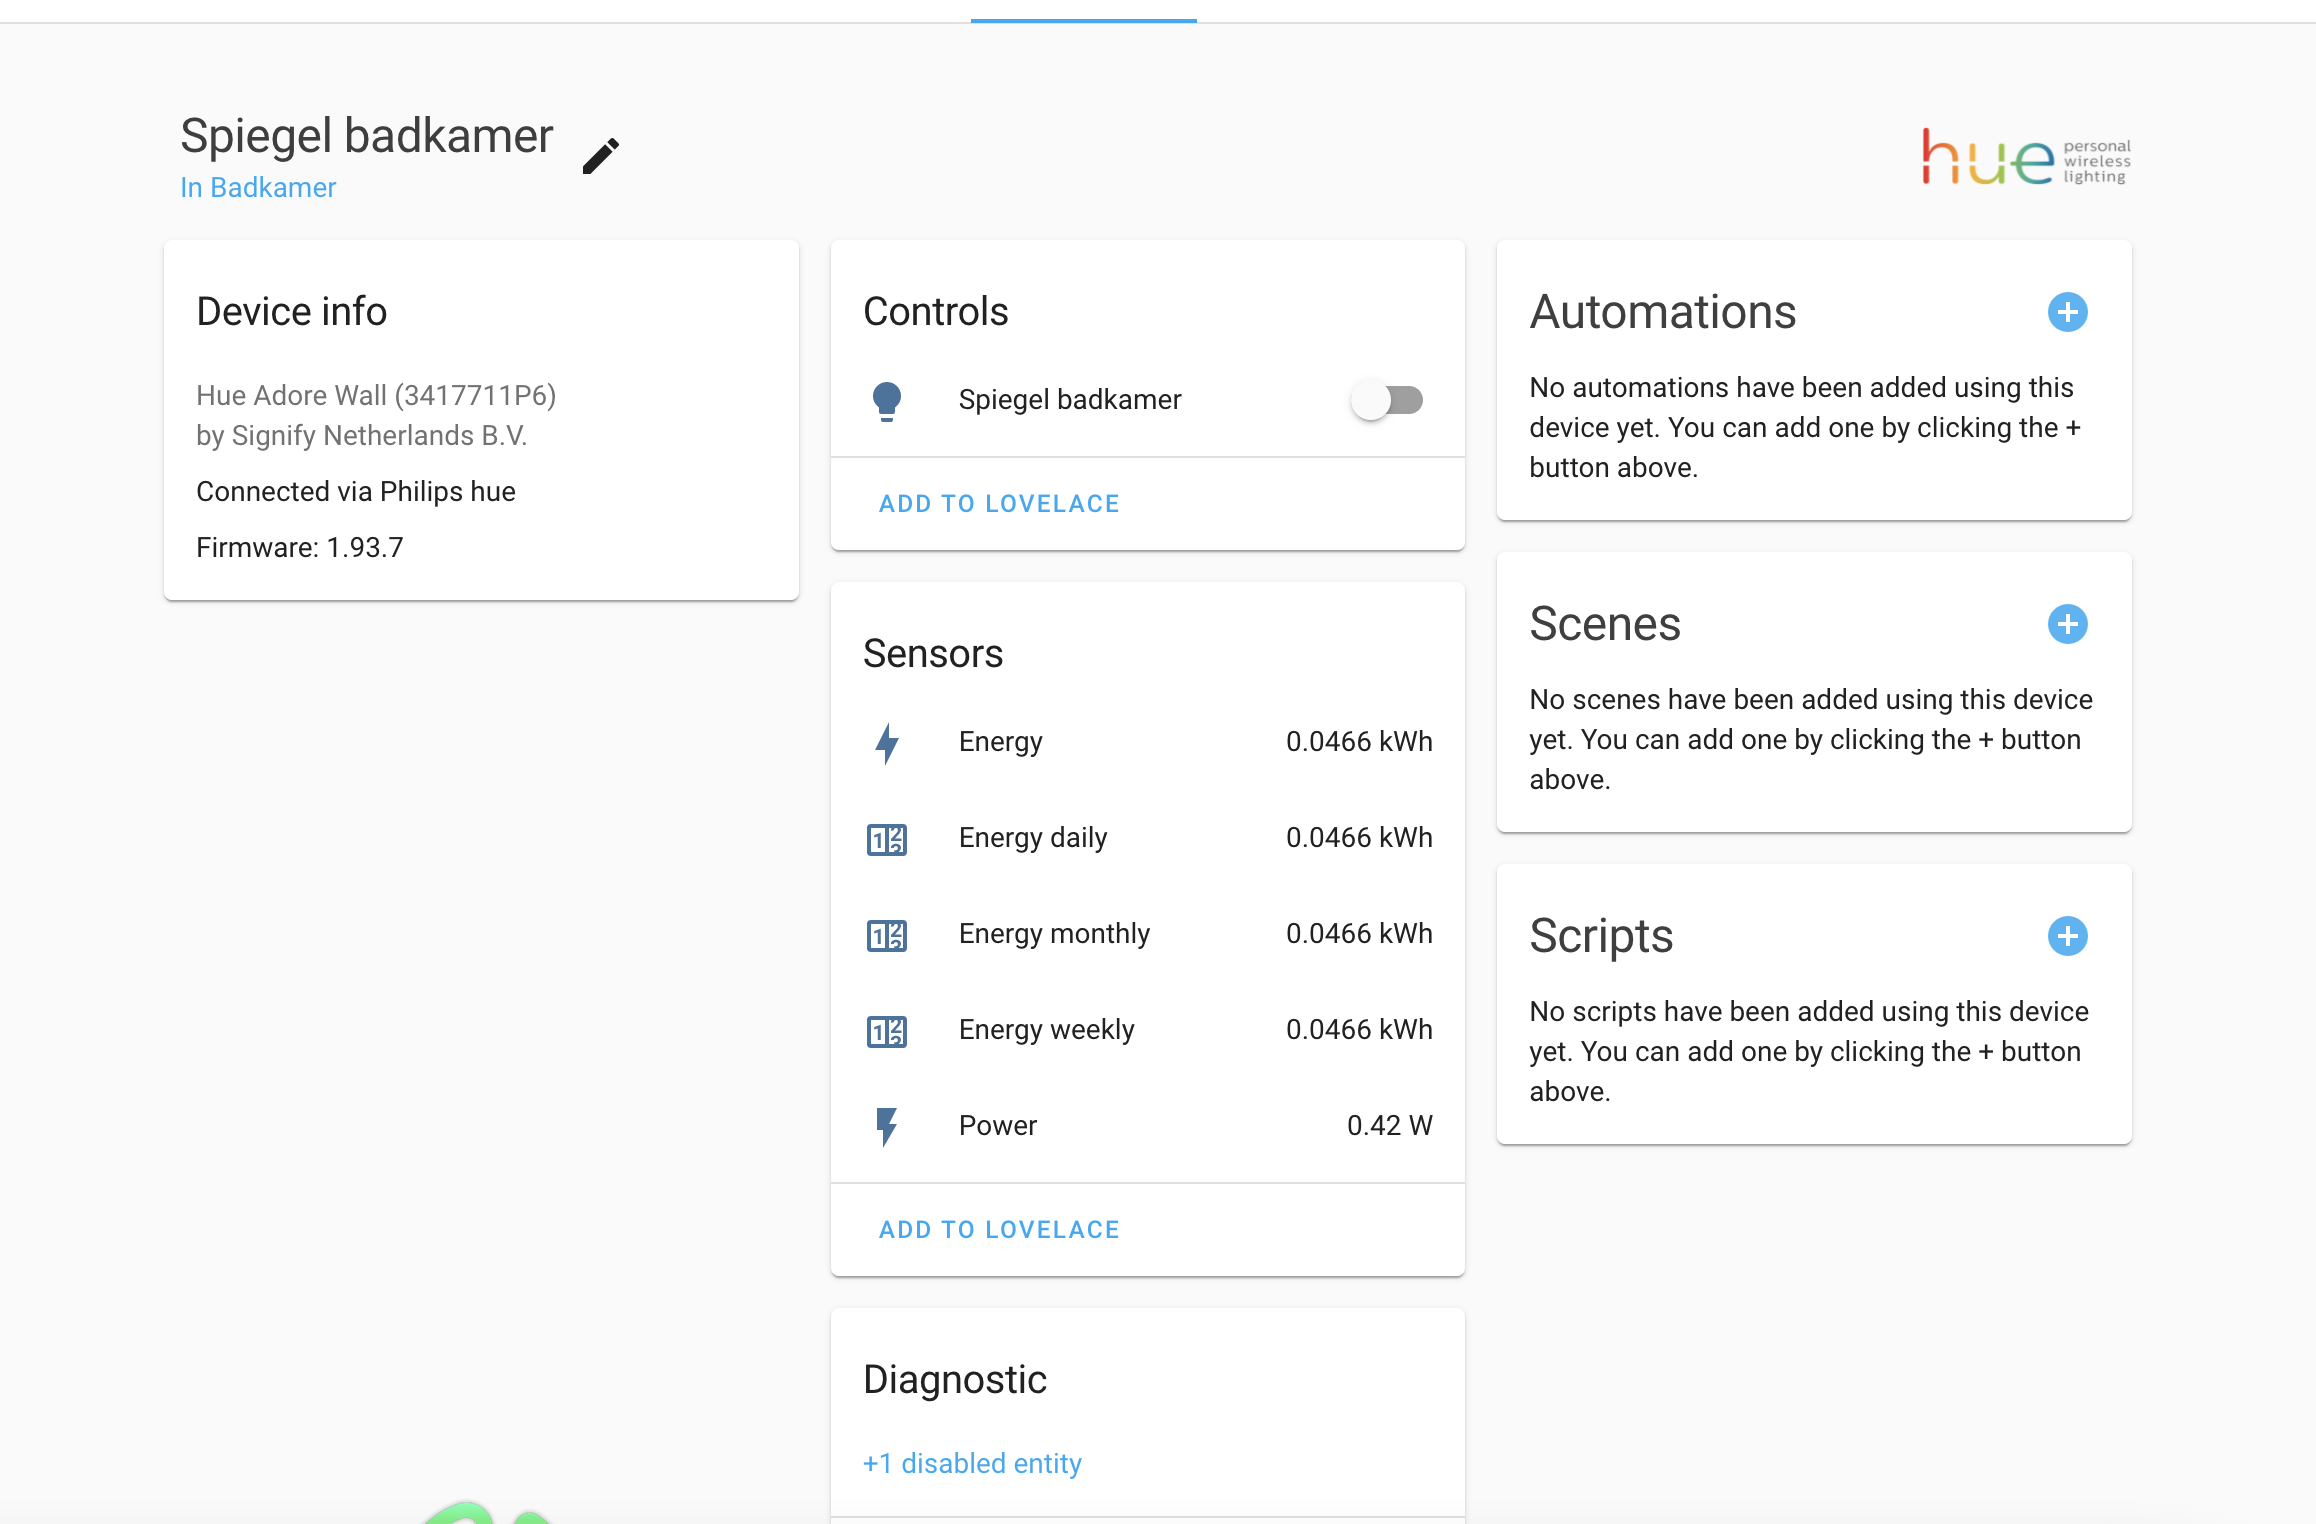Click the plus icon to add a scene
2316x1524 pixels.
pos(2068,624)
